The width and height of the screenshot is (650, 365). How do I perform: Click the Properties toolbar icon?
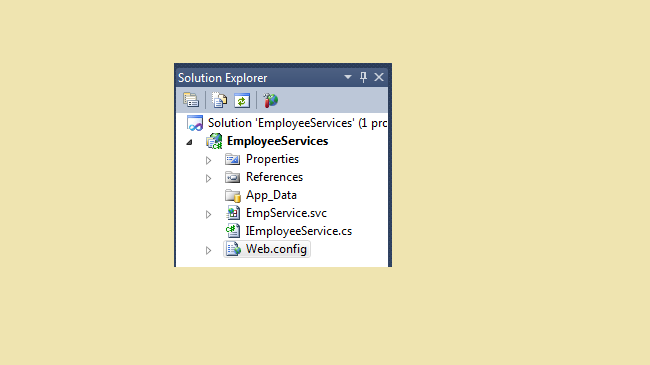point(191,100)
